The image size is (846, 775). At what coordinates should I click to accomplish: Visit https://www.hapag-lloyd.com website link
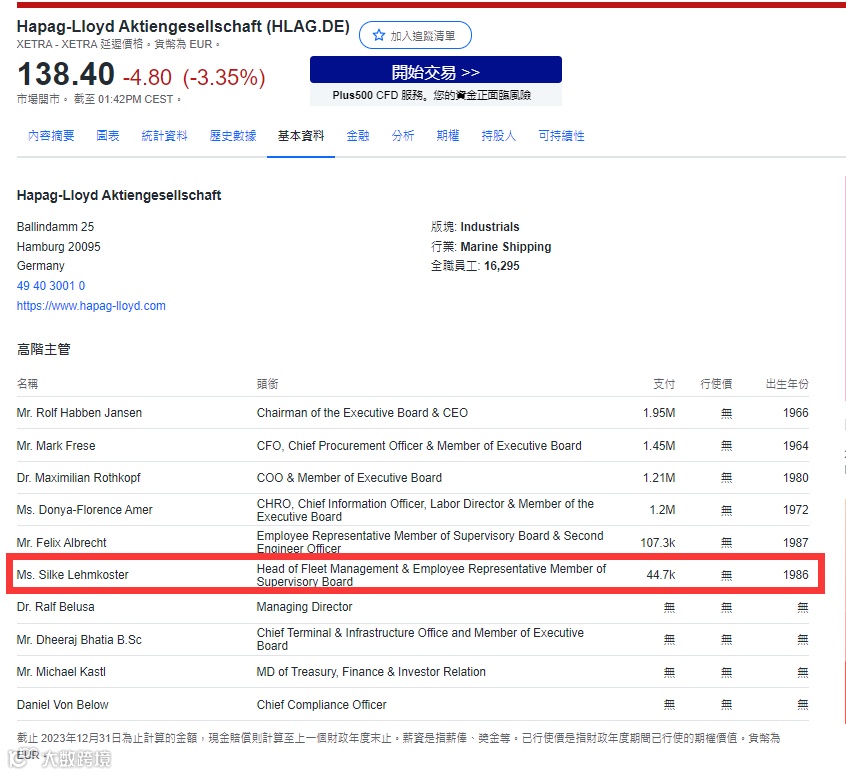click(91, 305)
